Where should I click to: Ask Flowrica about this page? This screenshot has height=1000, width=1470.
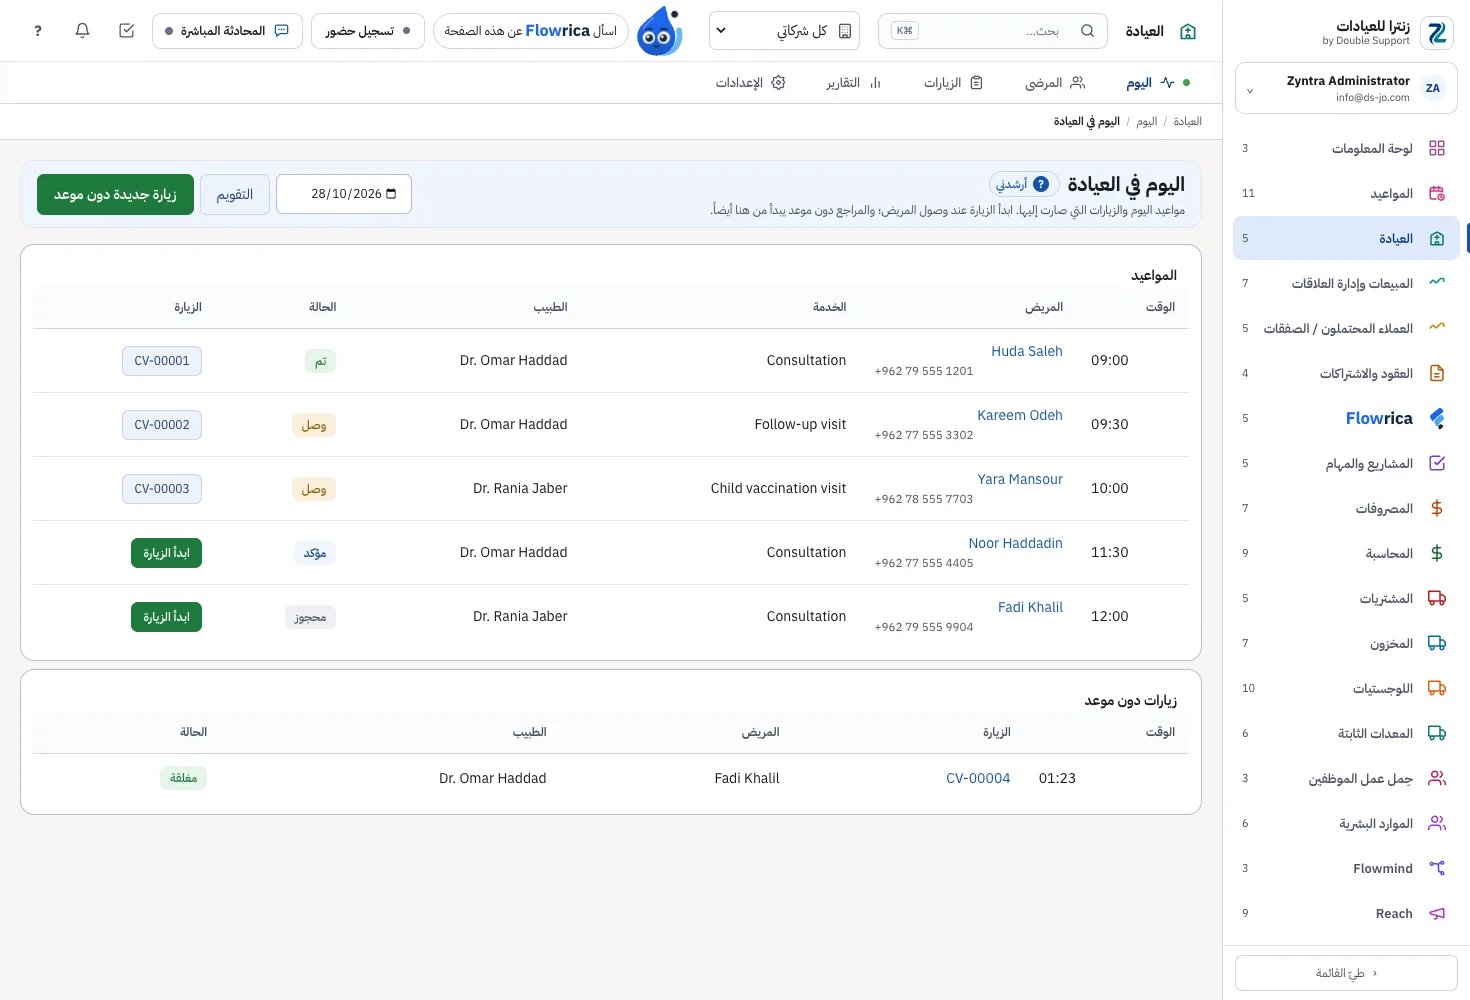[531, 31]
